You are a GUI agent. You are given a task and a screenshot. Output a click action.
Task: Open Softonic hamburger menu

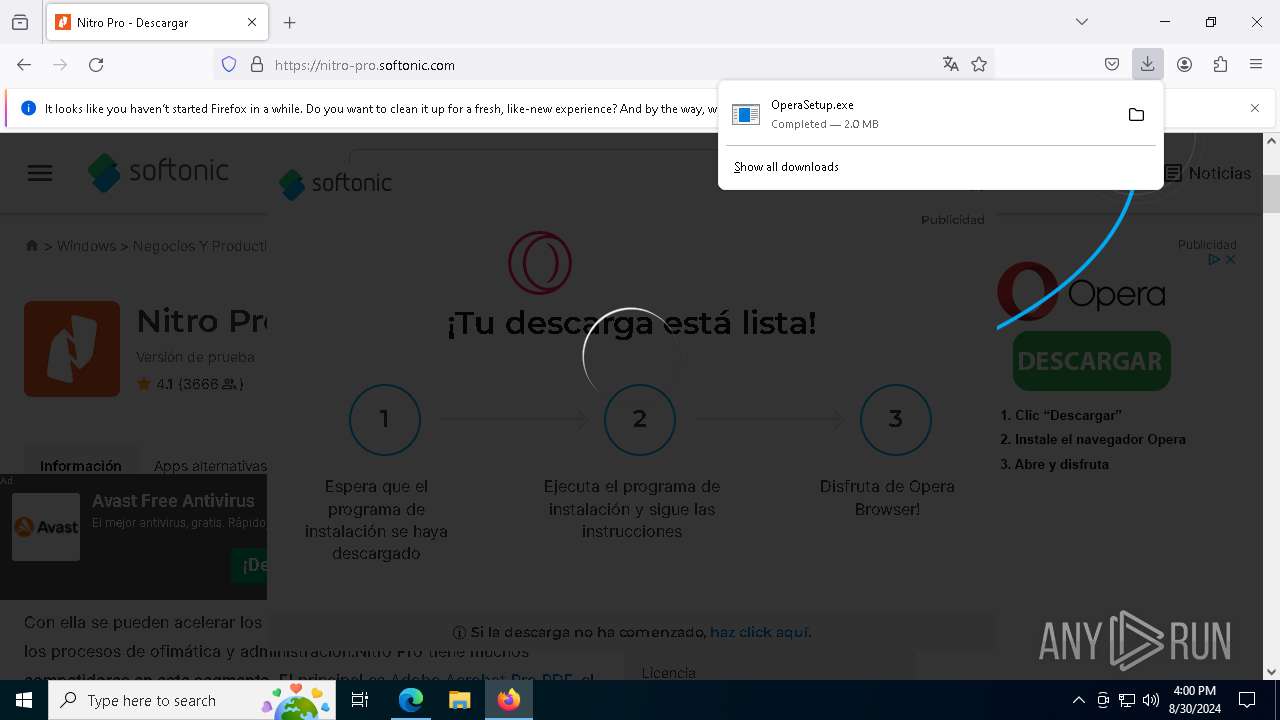pyautogui.click(x=40, y=173)
